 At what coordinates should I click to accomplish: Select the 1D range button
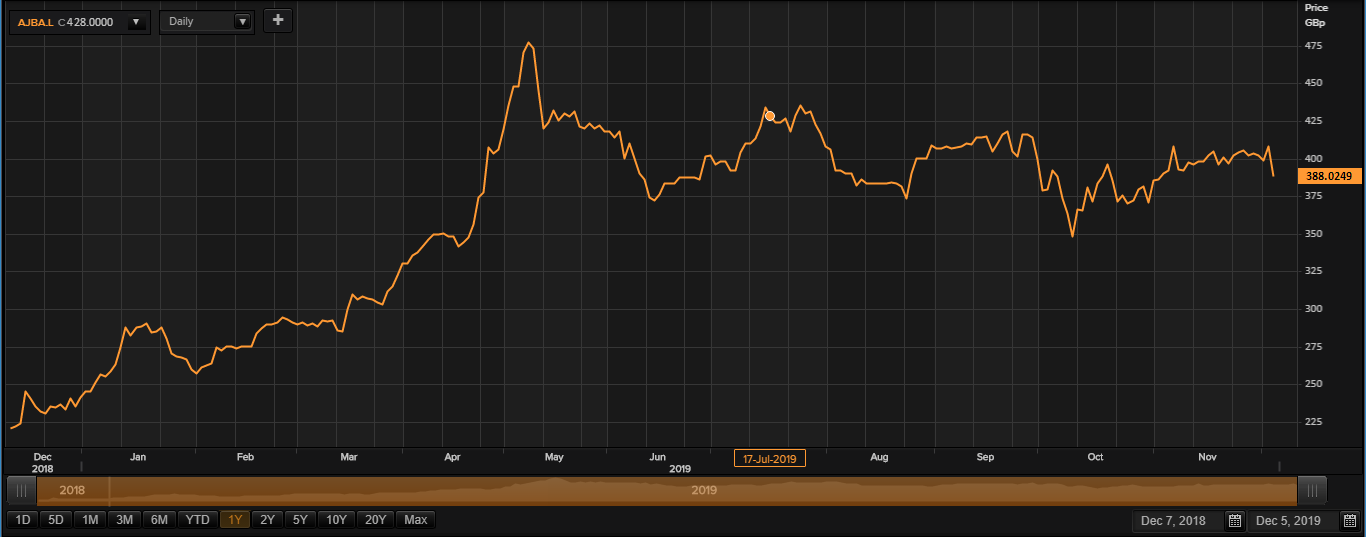23,520
